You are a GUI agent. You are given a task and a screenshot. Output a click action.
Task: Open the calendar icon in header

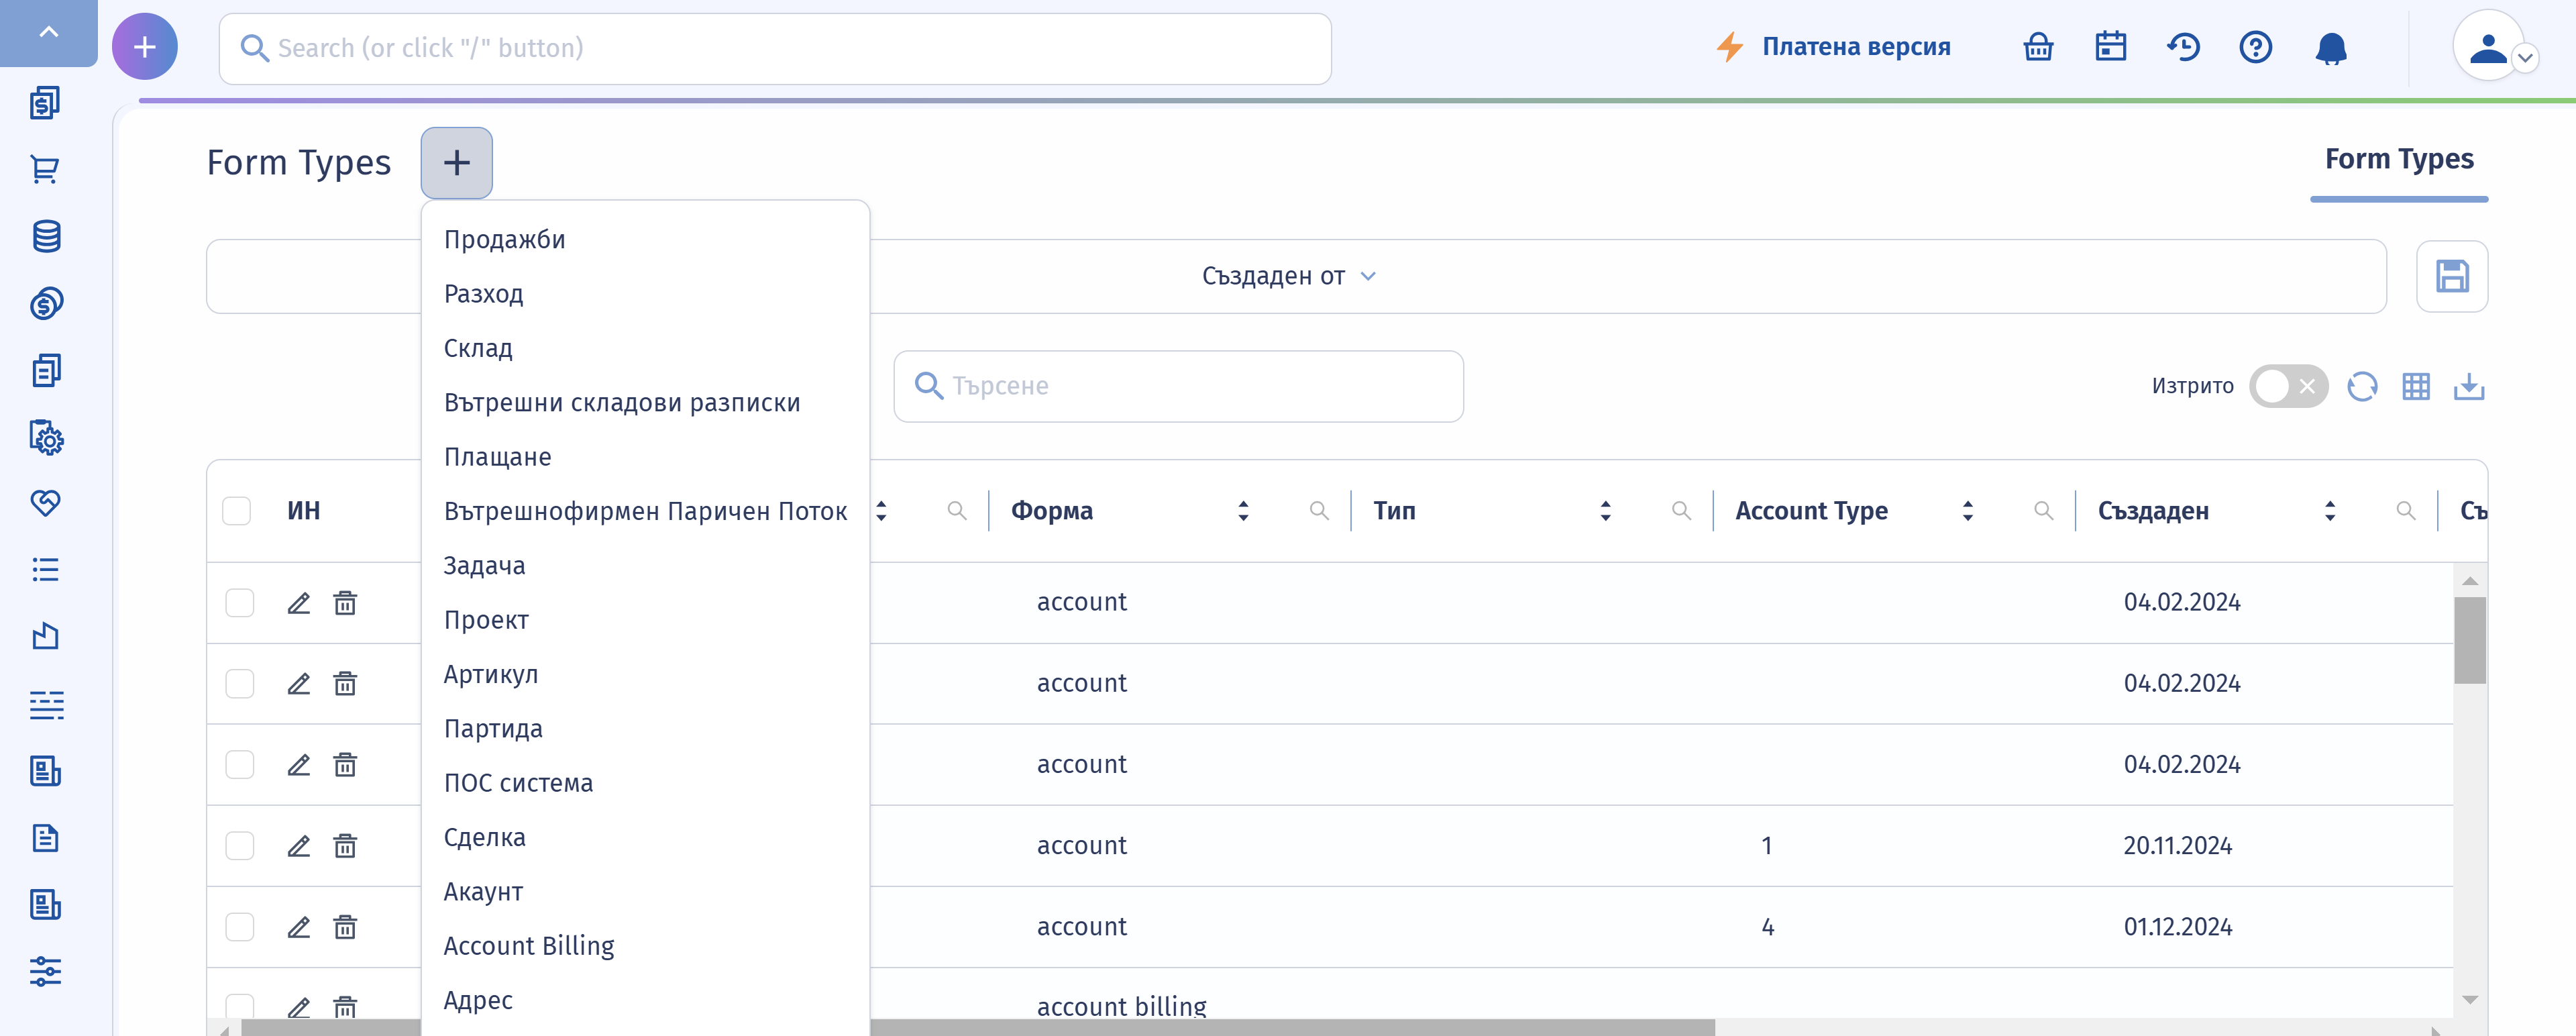pyautogui.click(x=2111, y=47)
